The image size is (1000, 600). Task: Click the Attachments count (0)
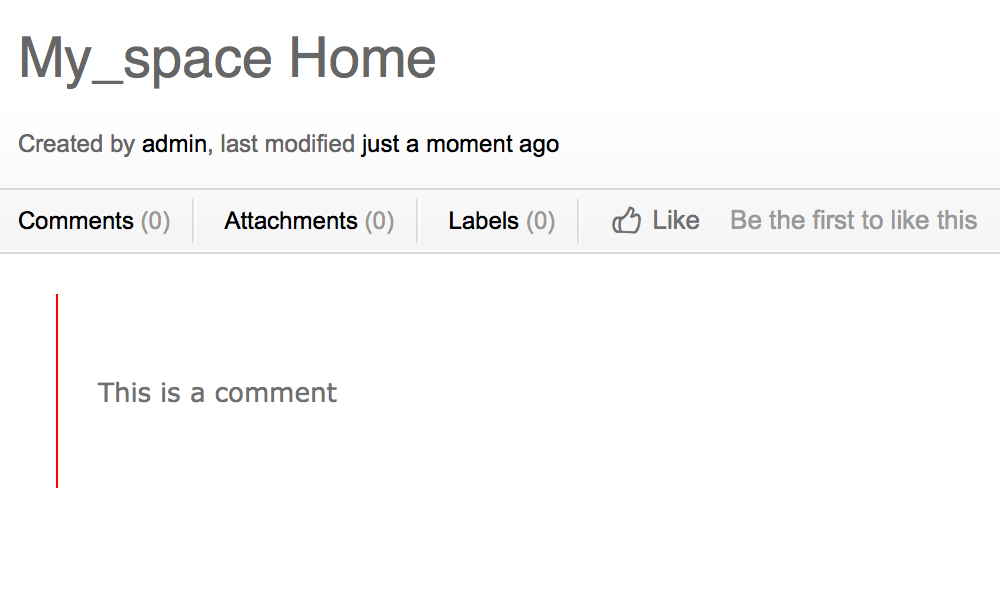pos(379,221)
